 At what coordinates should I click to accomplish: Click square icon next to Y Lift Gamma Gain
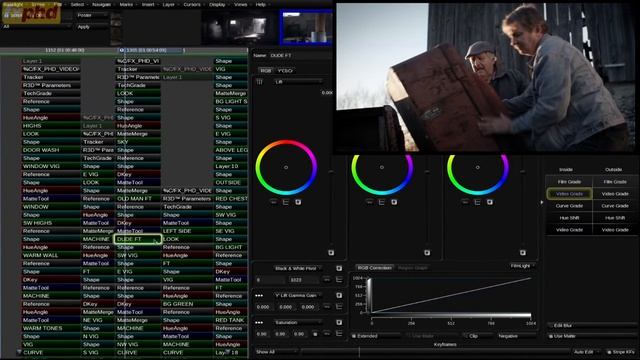point(339,295)
